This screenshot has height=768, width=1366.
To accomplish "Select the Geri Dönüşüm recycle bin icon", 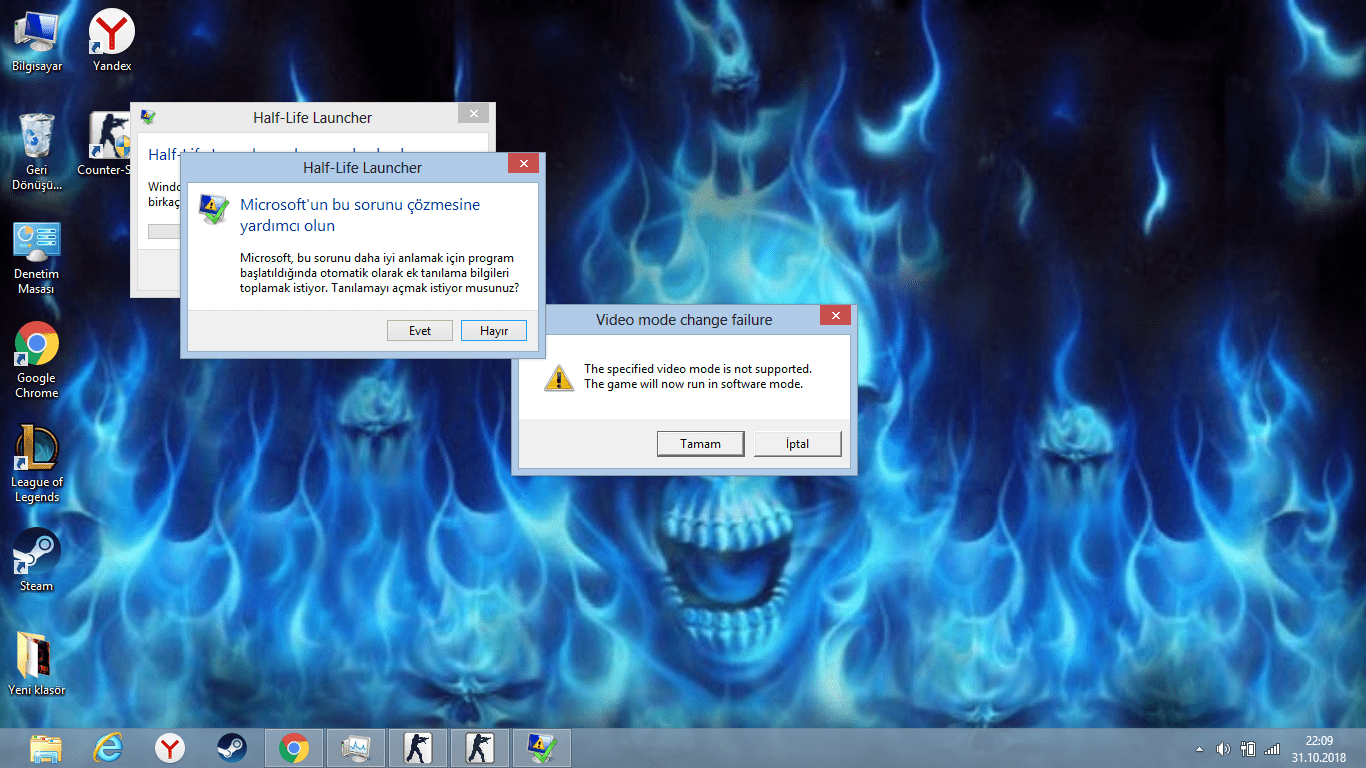I will [37, 152].
